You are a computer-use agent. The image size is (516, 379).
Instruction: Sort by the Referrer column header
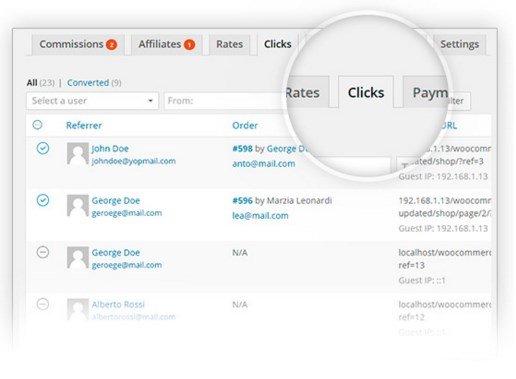(x=84, y=125)
